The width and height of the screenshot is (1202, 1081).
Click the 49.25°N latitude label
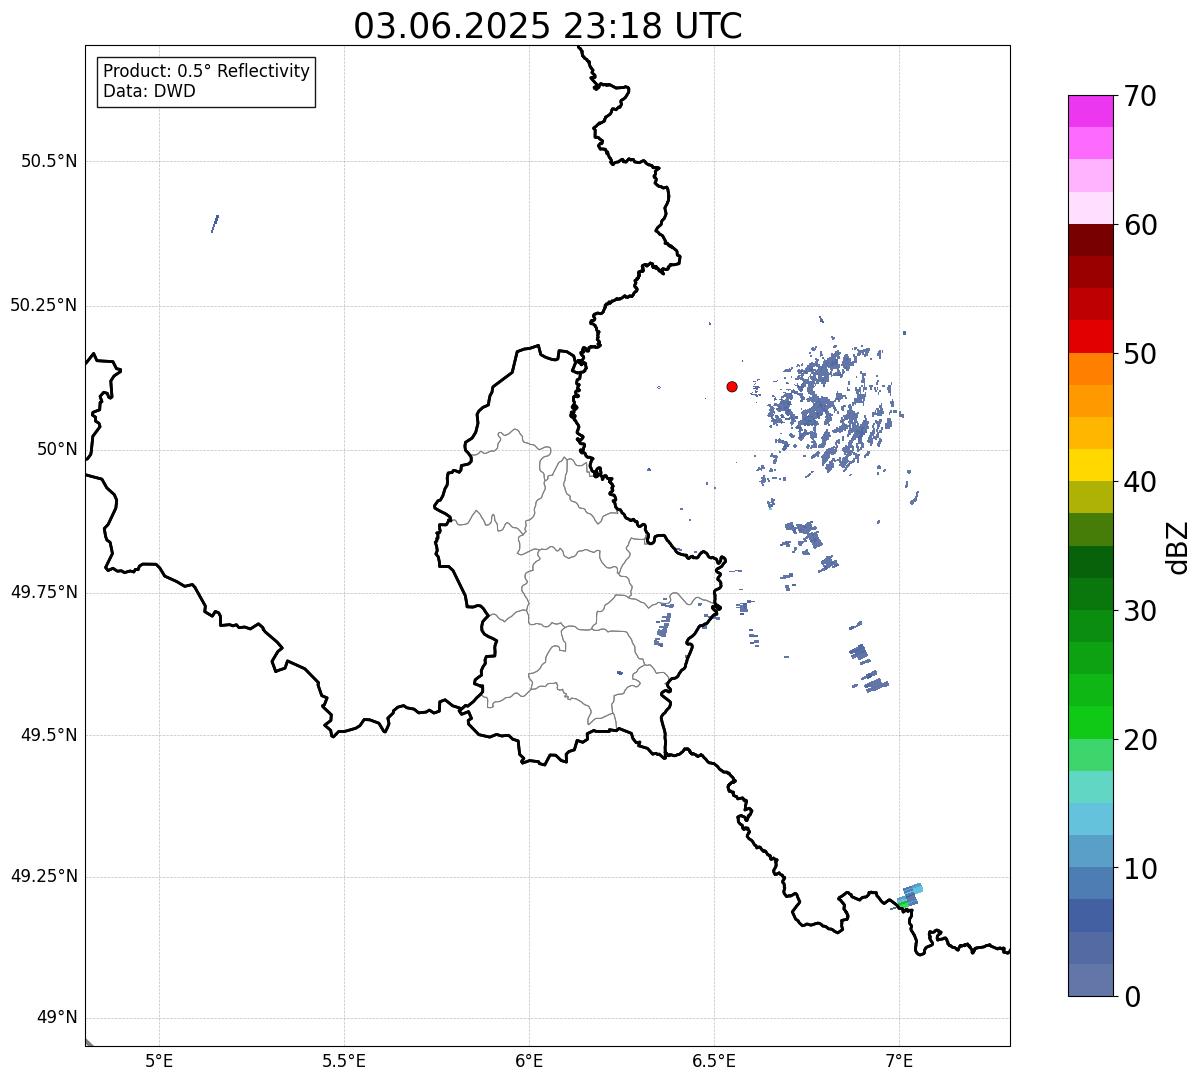(44, 877)
